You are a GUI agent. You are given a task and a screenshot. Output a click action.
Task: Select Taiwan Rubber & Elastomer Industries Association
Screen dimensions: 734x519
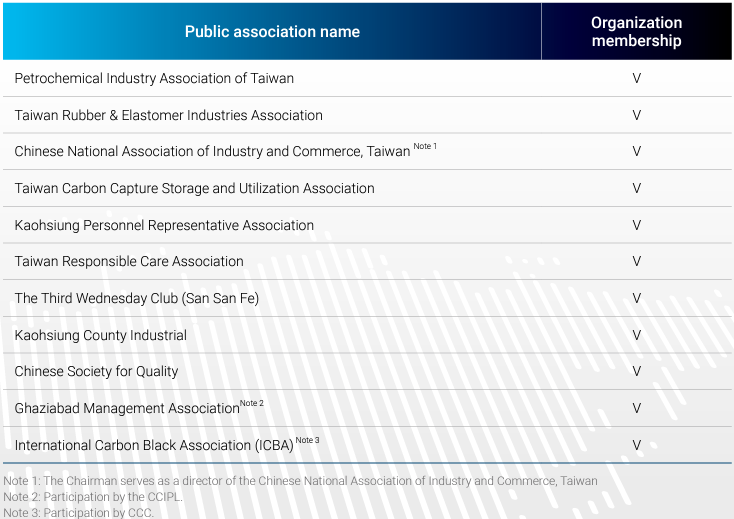[169, 115]
